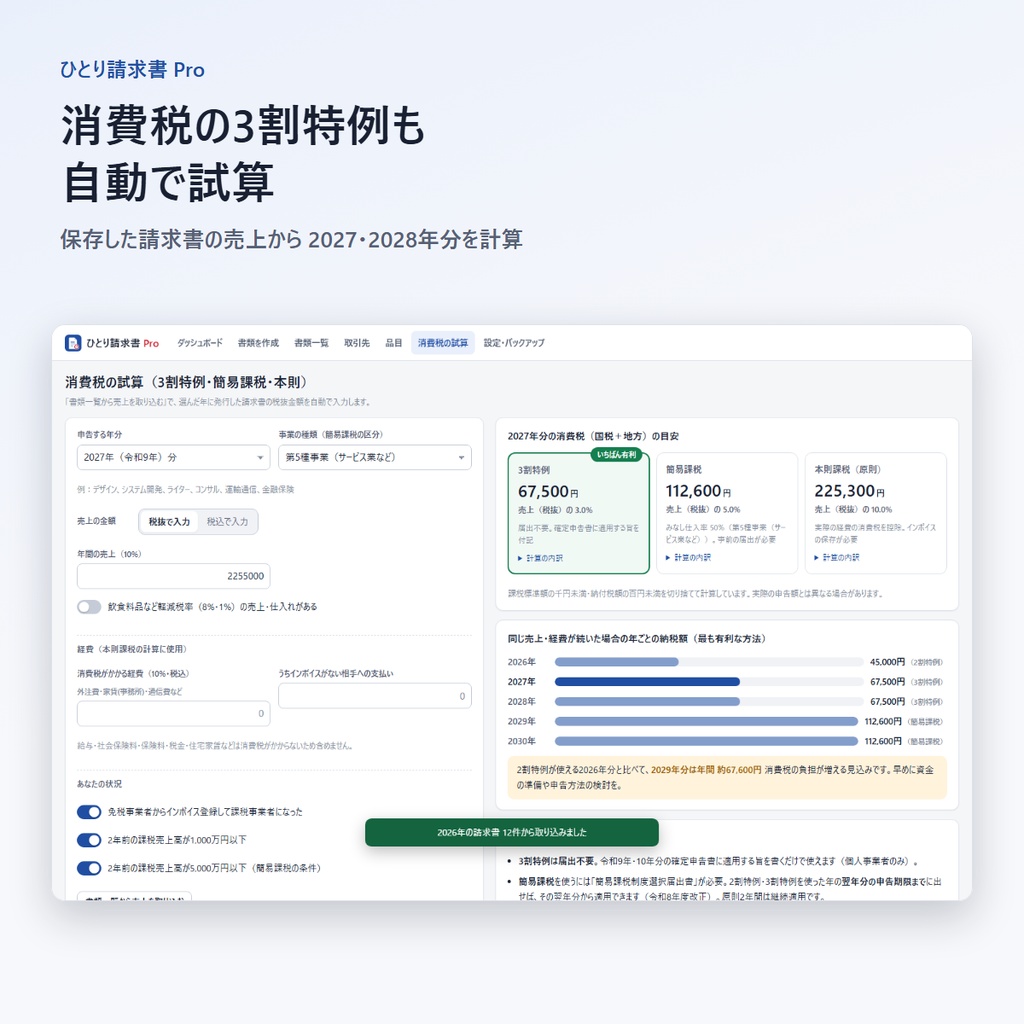Open the 申告する年分 dropdown showing 2027年
This screenshot has height=1024, width=1024.
(174, 457)
